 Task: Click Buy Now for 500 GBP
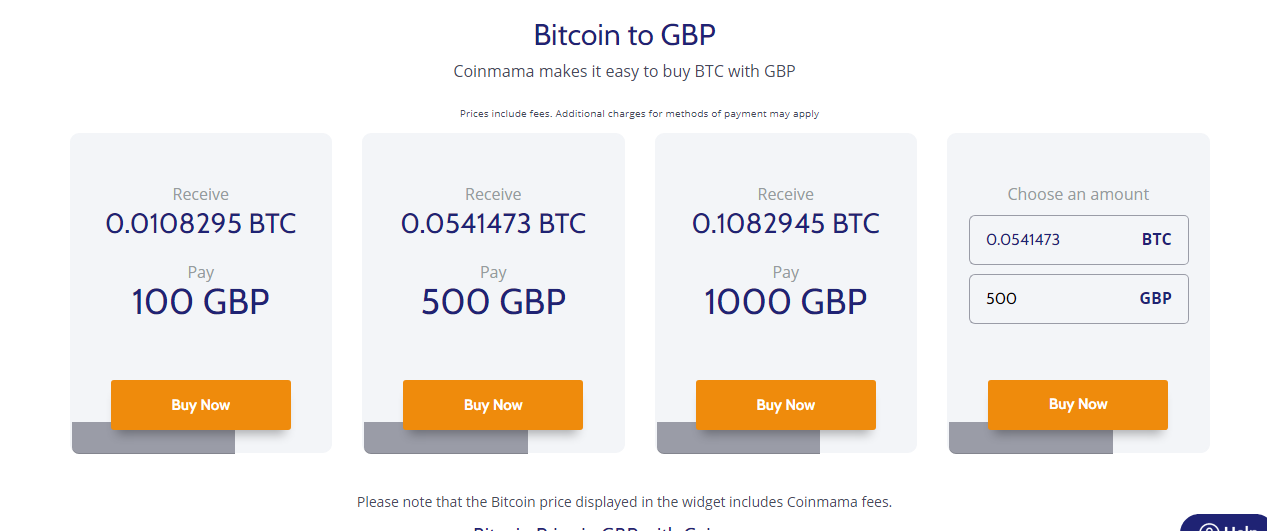(x=493, y=405)
